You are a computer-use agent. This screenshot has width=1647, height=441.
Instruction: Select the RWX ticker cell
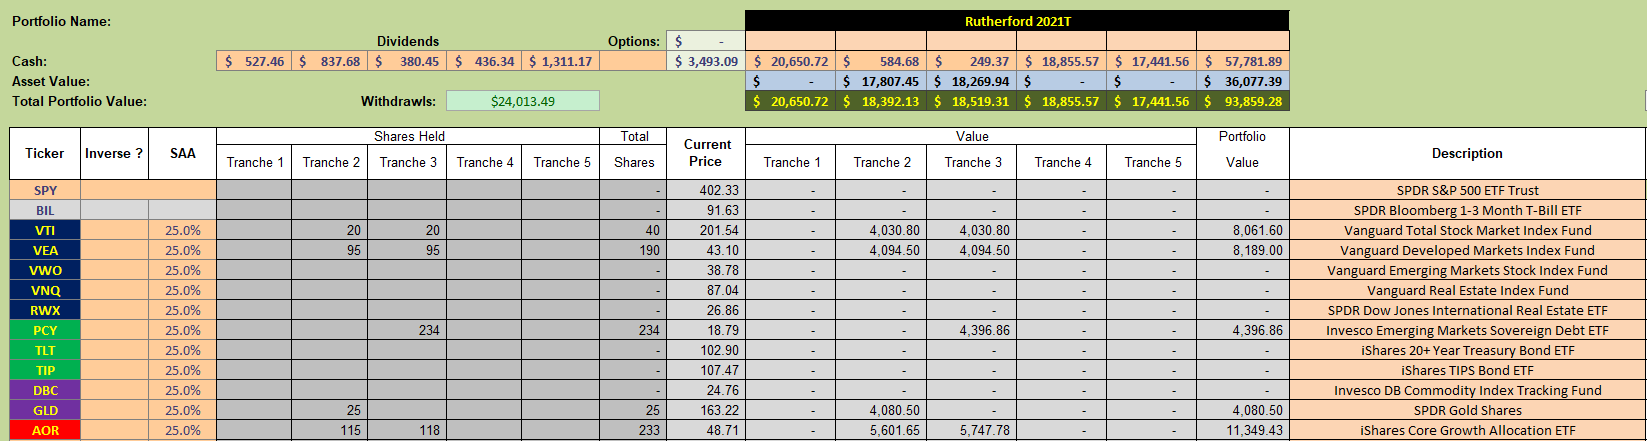point(45,310)
